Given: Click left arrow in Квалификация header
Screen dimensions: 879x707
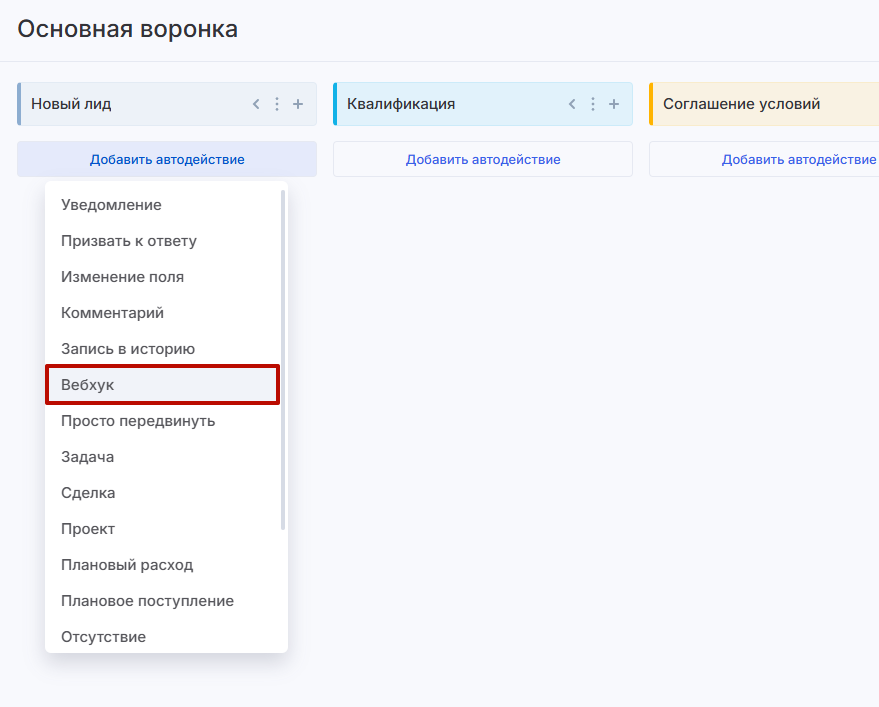Looking at the screenshot, I should click(x=572, y=104).
